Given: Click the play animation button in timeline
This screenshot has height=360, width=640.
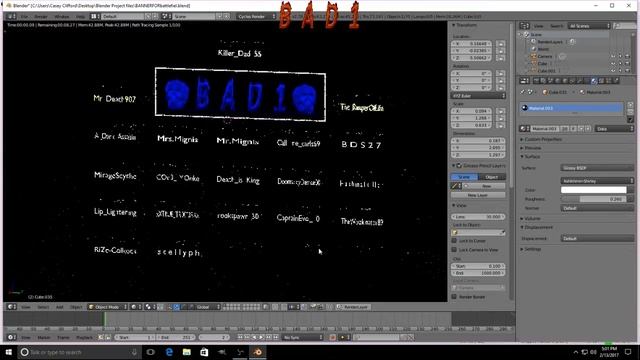Looking at the screenshot, I should point(261,337).
